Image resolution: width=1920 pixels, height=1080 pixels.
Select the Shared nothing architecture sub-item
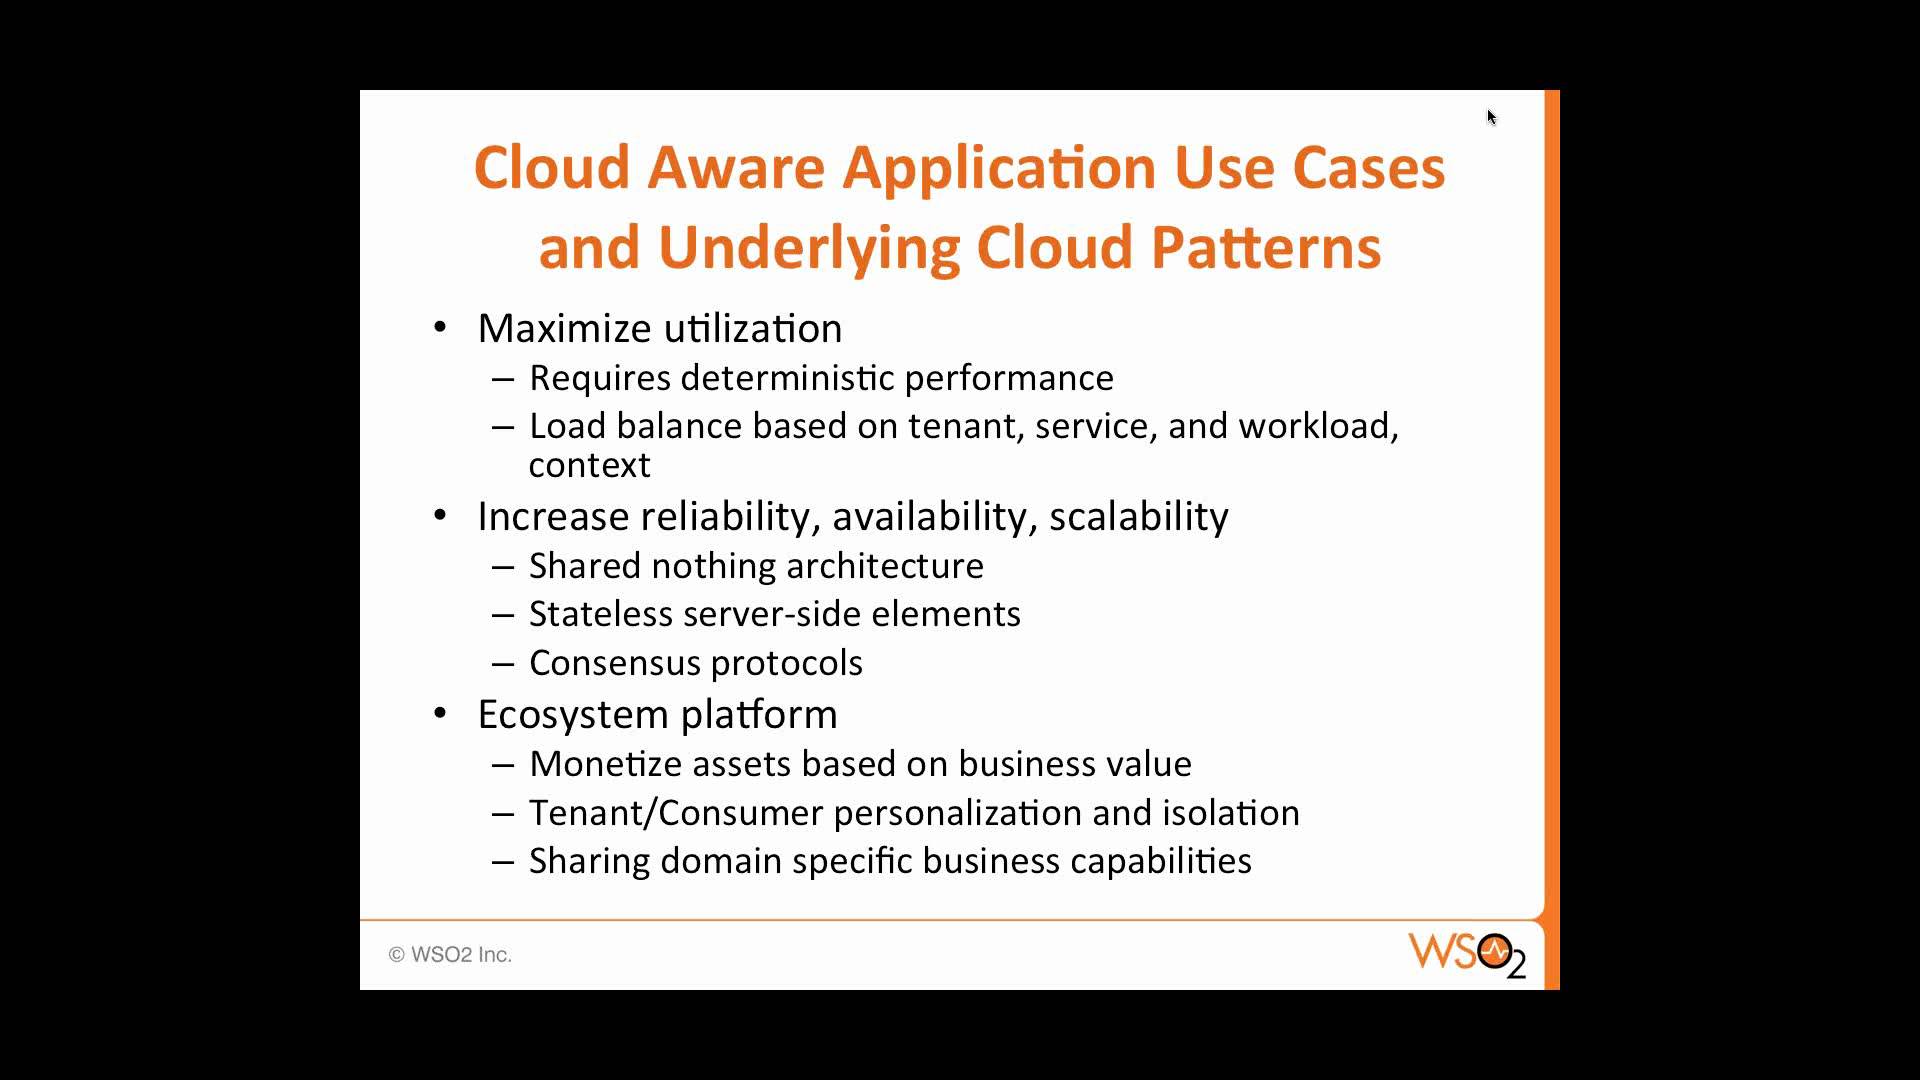pos(756,564)
